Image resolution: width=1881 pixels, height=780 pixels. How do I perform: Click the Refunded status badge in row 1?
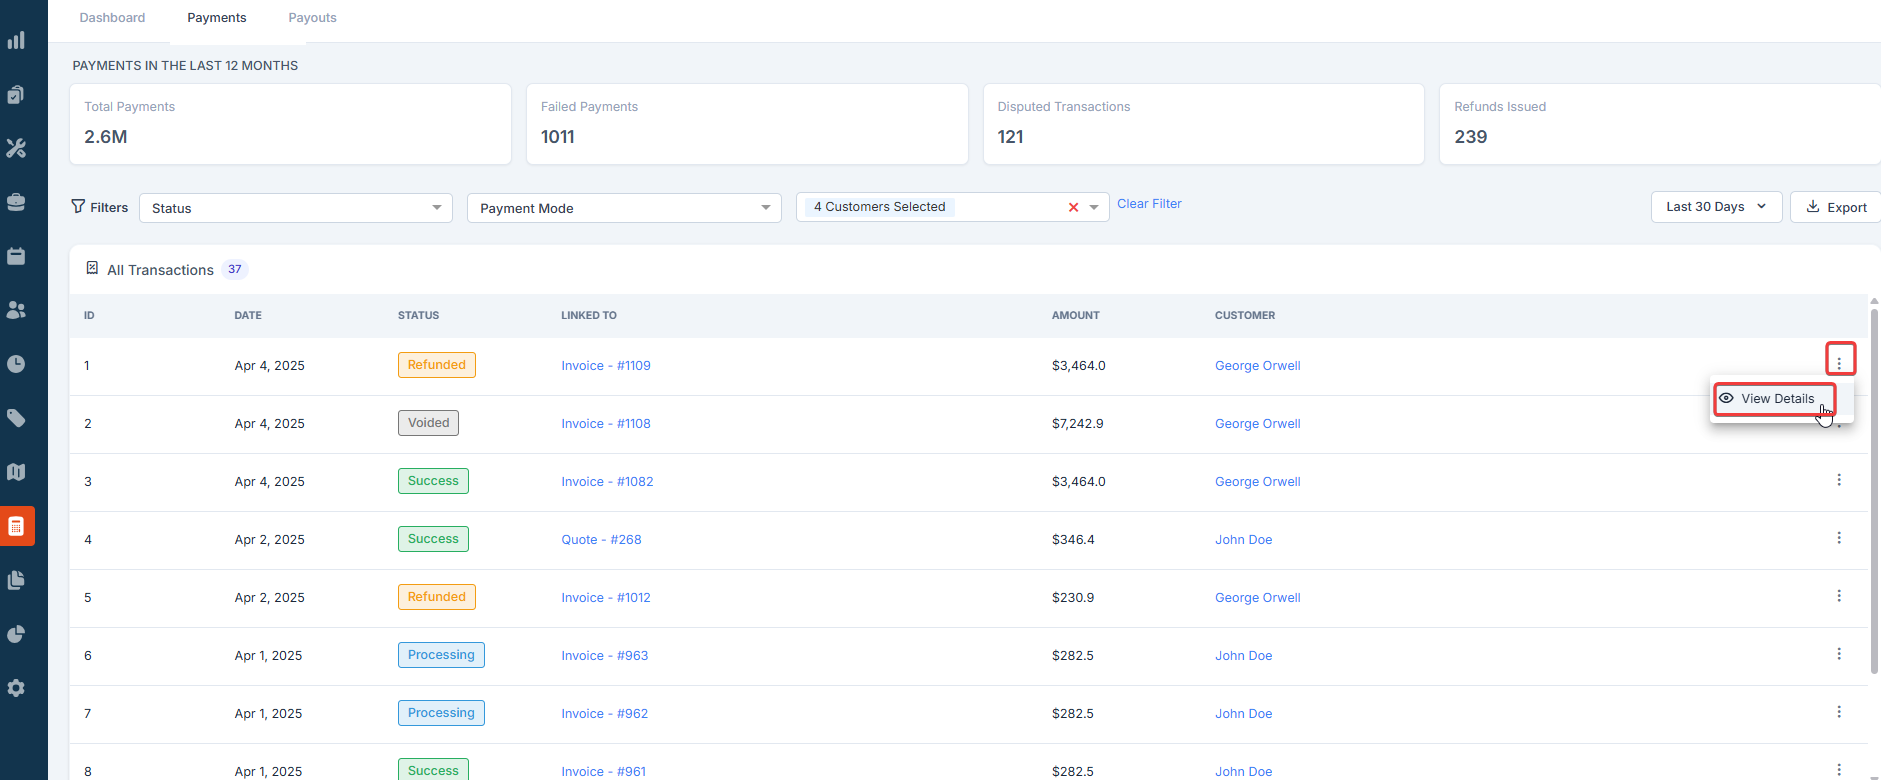tap(437, 365)
